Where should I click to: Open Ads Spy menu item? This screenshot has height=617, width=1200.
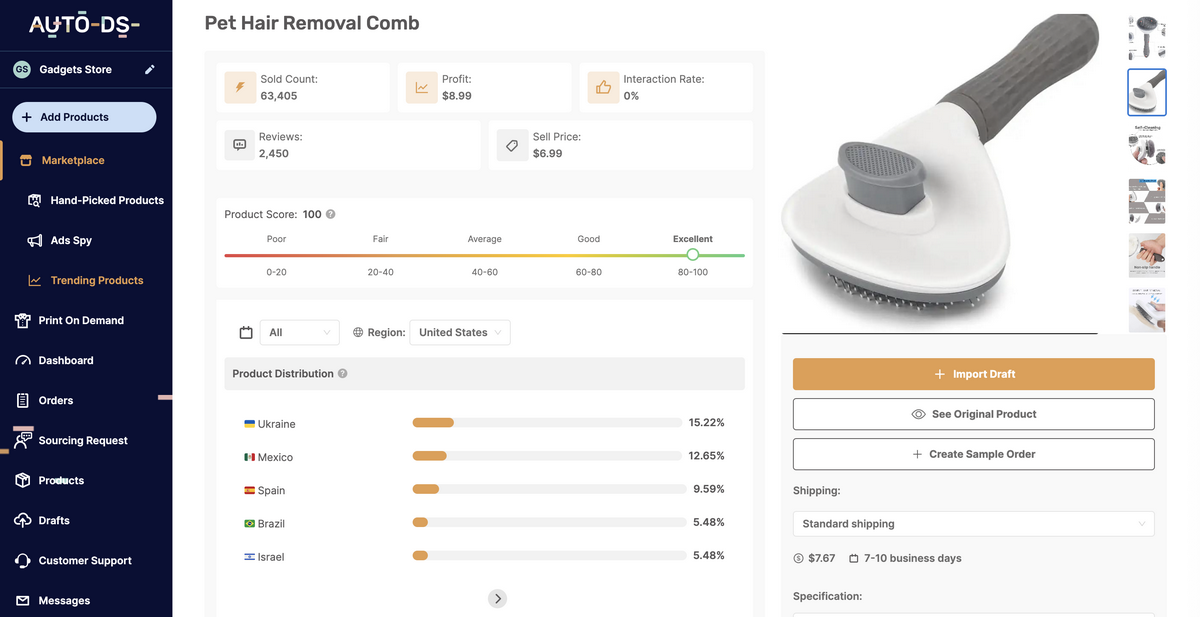pyautogui.click(x=71, y=240)
